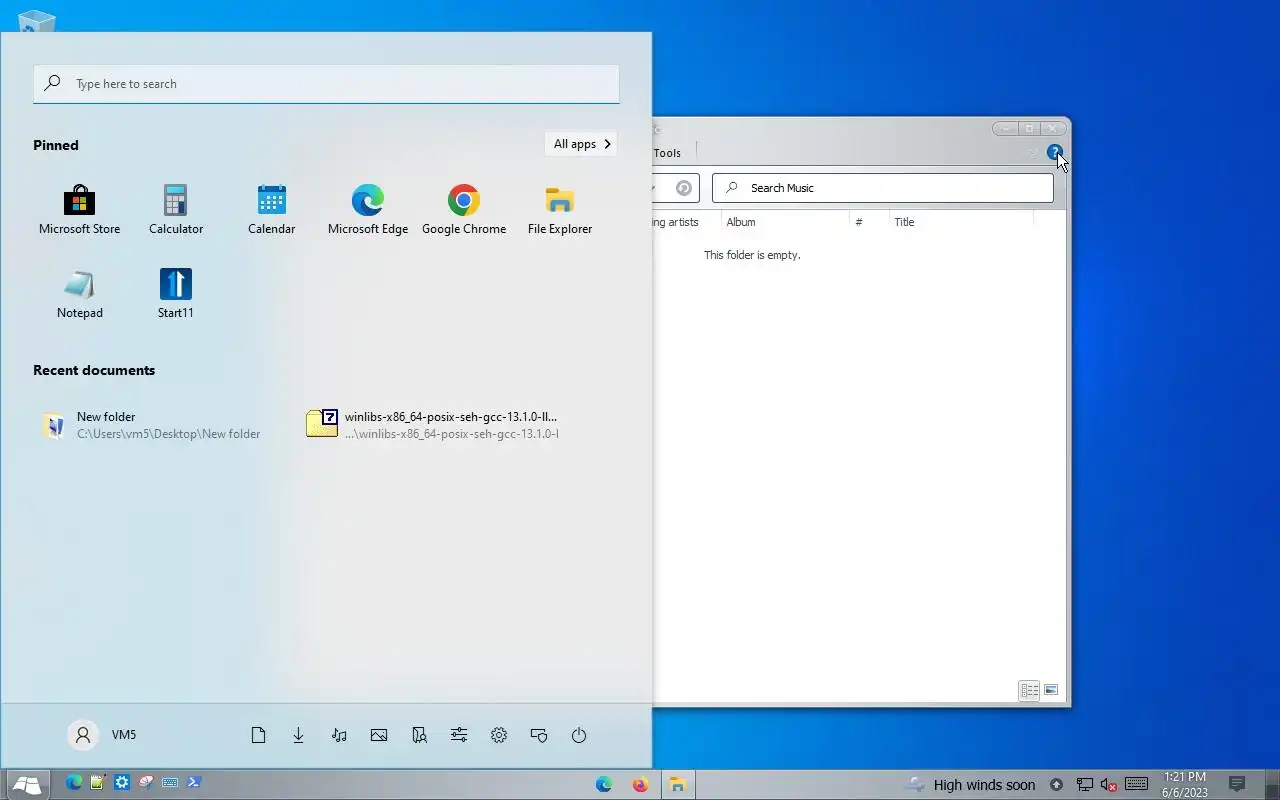This screenshot has height=800, width=1280.
Task: Launch PowerShell from taskbar quick launch
Action: click(x=194, y=783)
